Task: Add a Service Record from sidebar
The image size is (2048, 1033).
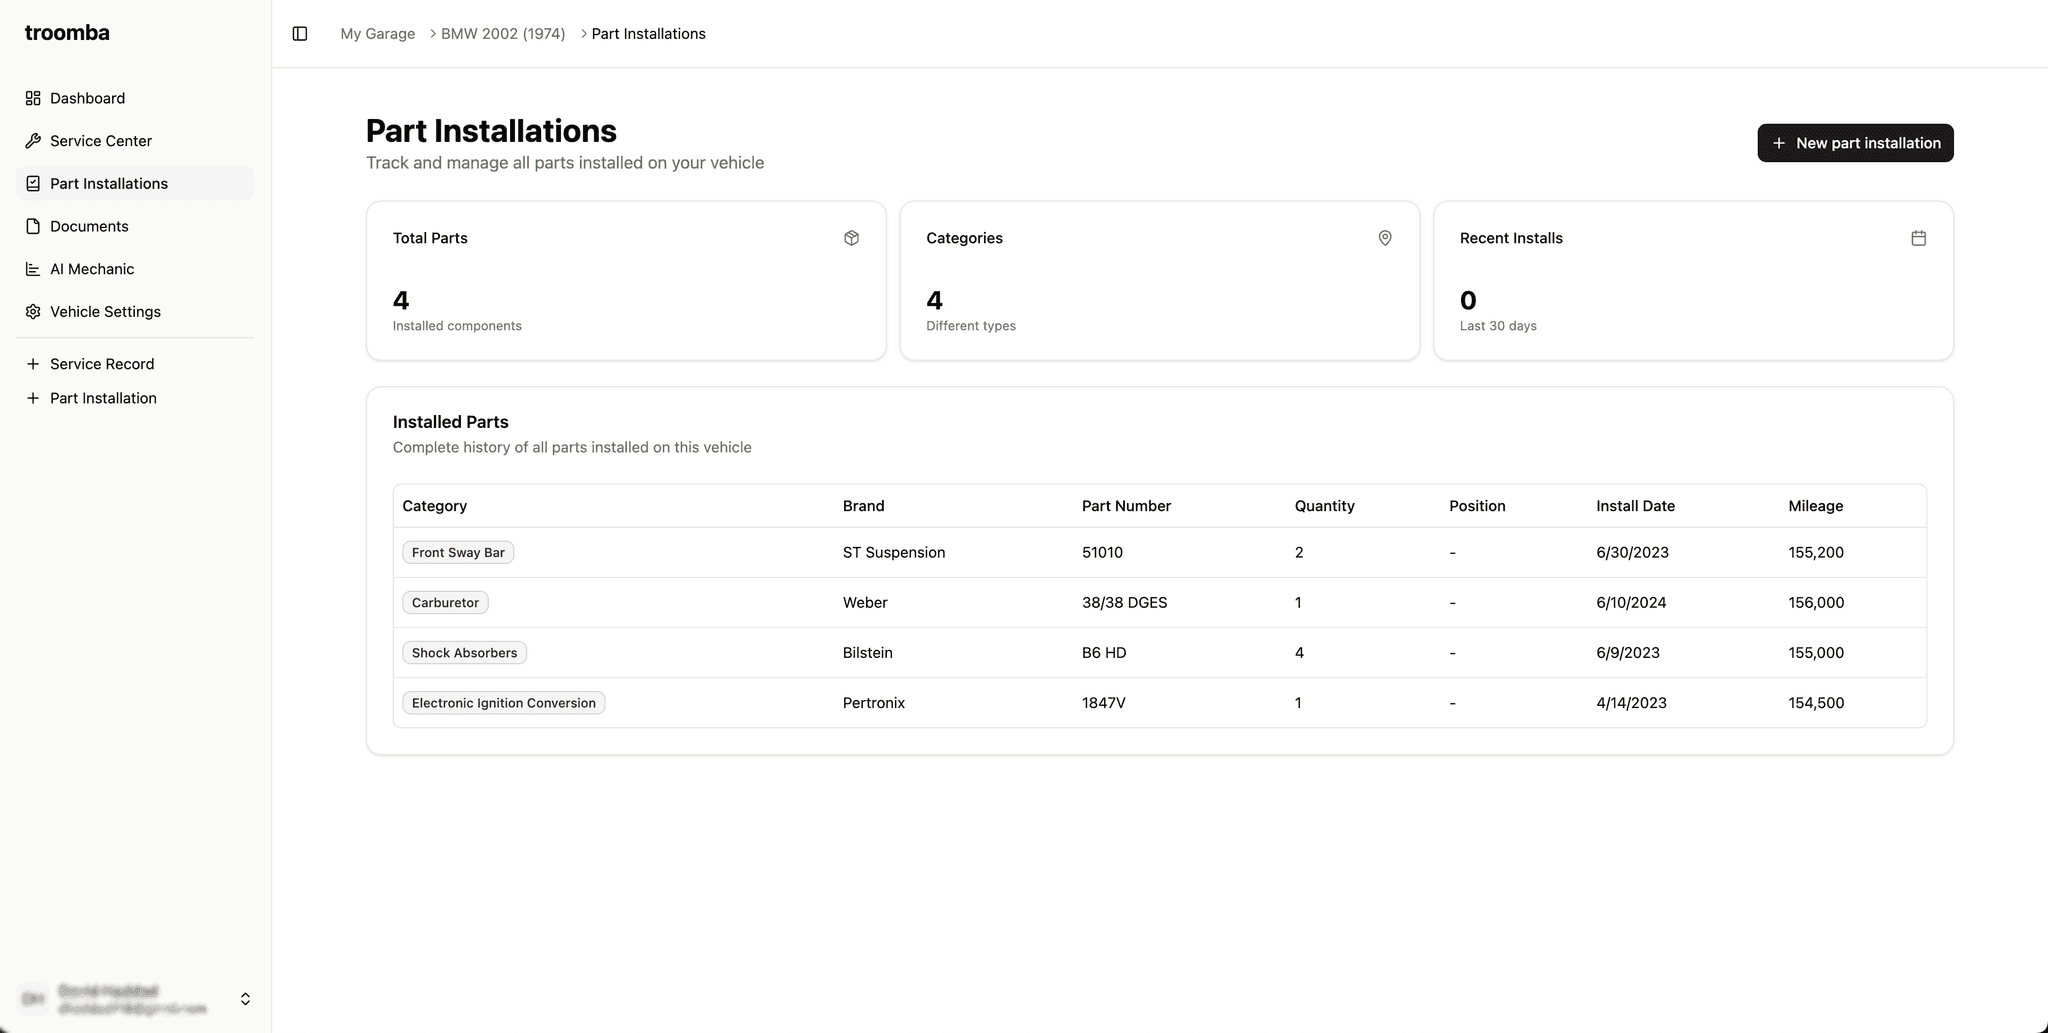Action: (x=102, y=364)
